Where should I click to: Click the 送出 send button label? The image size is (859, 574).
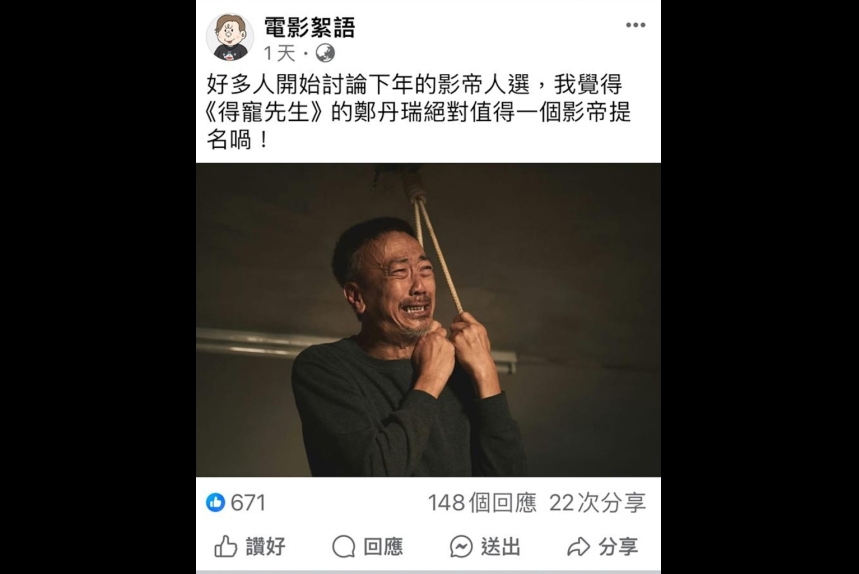[x=501, y=547]
